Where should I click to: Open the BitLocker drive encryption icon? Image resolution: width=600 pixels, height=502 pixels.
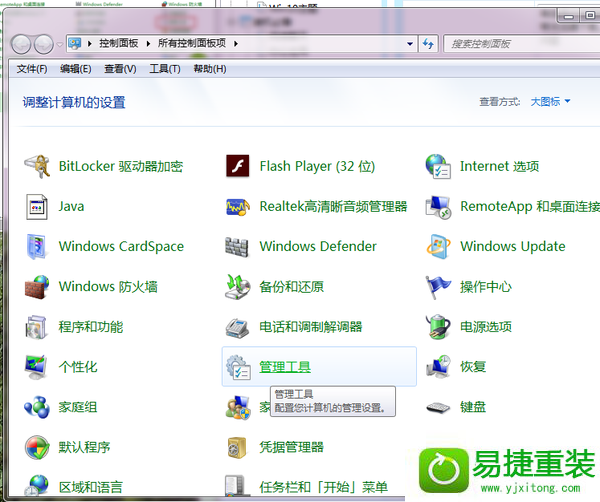pyautogui.click(x=37, y=166)
